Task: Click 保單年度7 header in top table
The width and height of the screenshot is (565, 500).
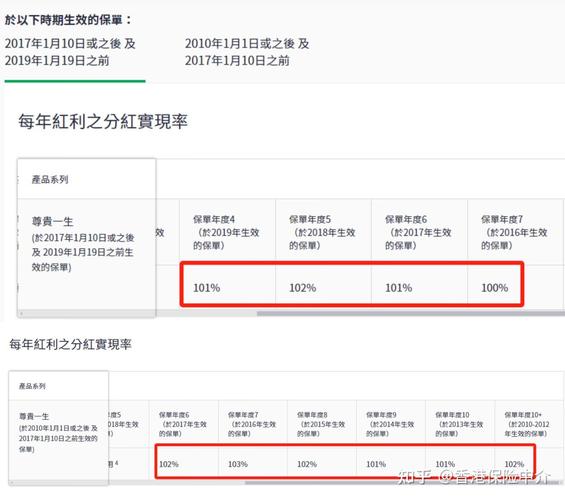Action: tap(514, 232)
